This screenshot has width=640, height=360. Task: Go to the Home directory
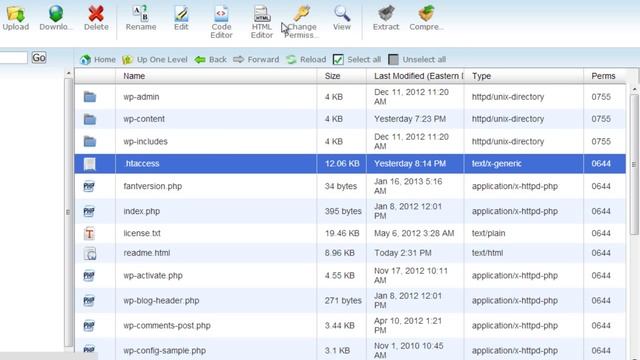point(98,60)
